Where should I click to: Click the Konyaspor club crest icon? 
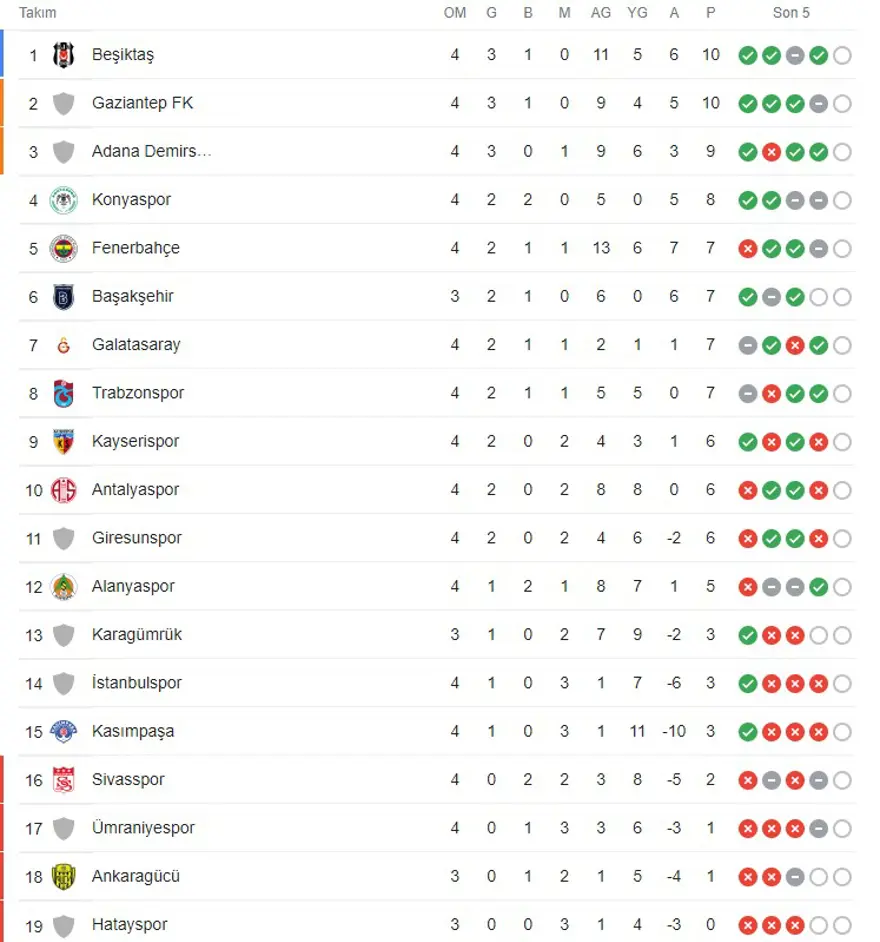tap(64, 200)
